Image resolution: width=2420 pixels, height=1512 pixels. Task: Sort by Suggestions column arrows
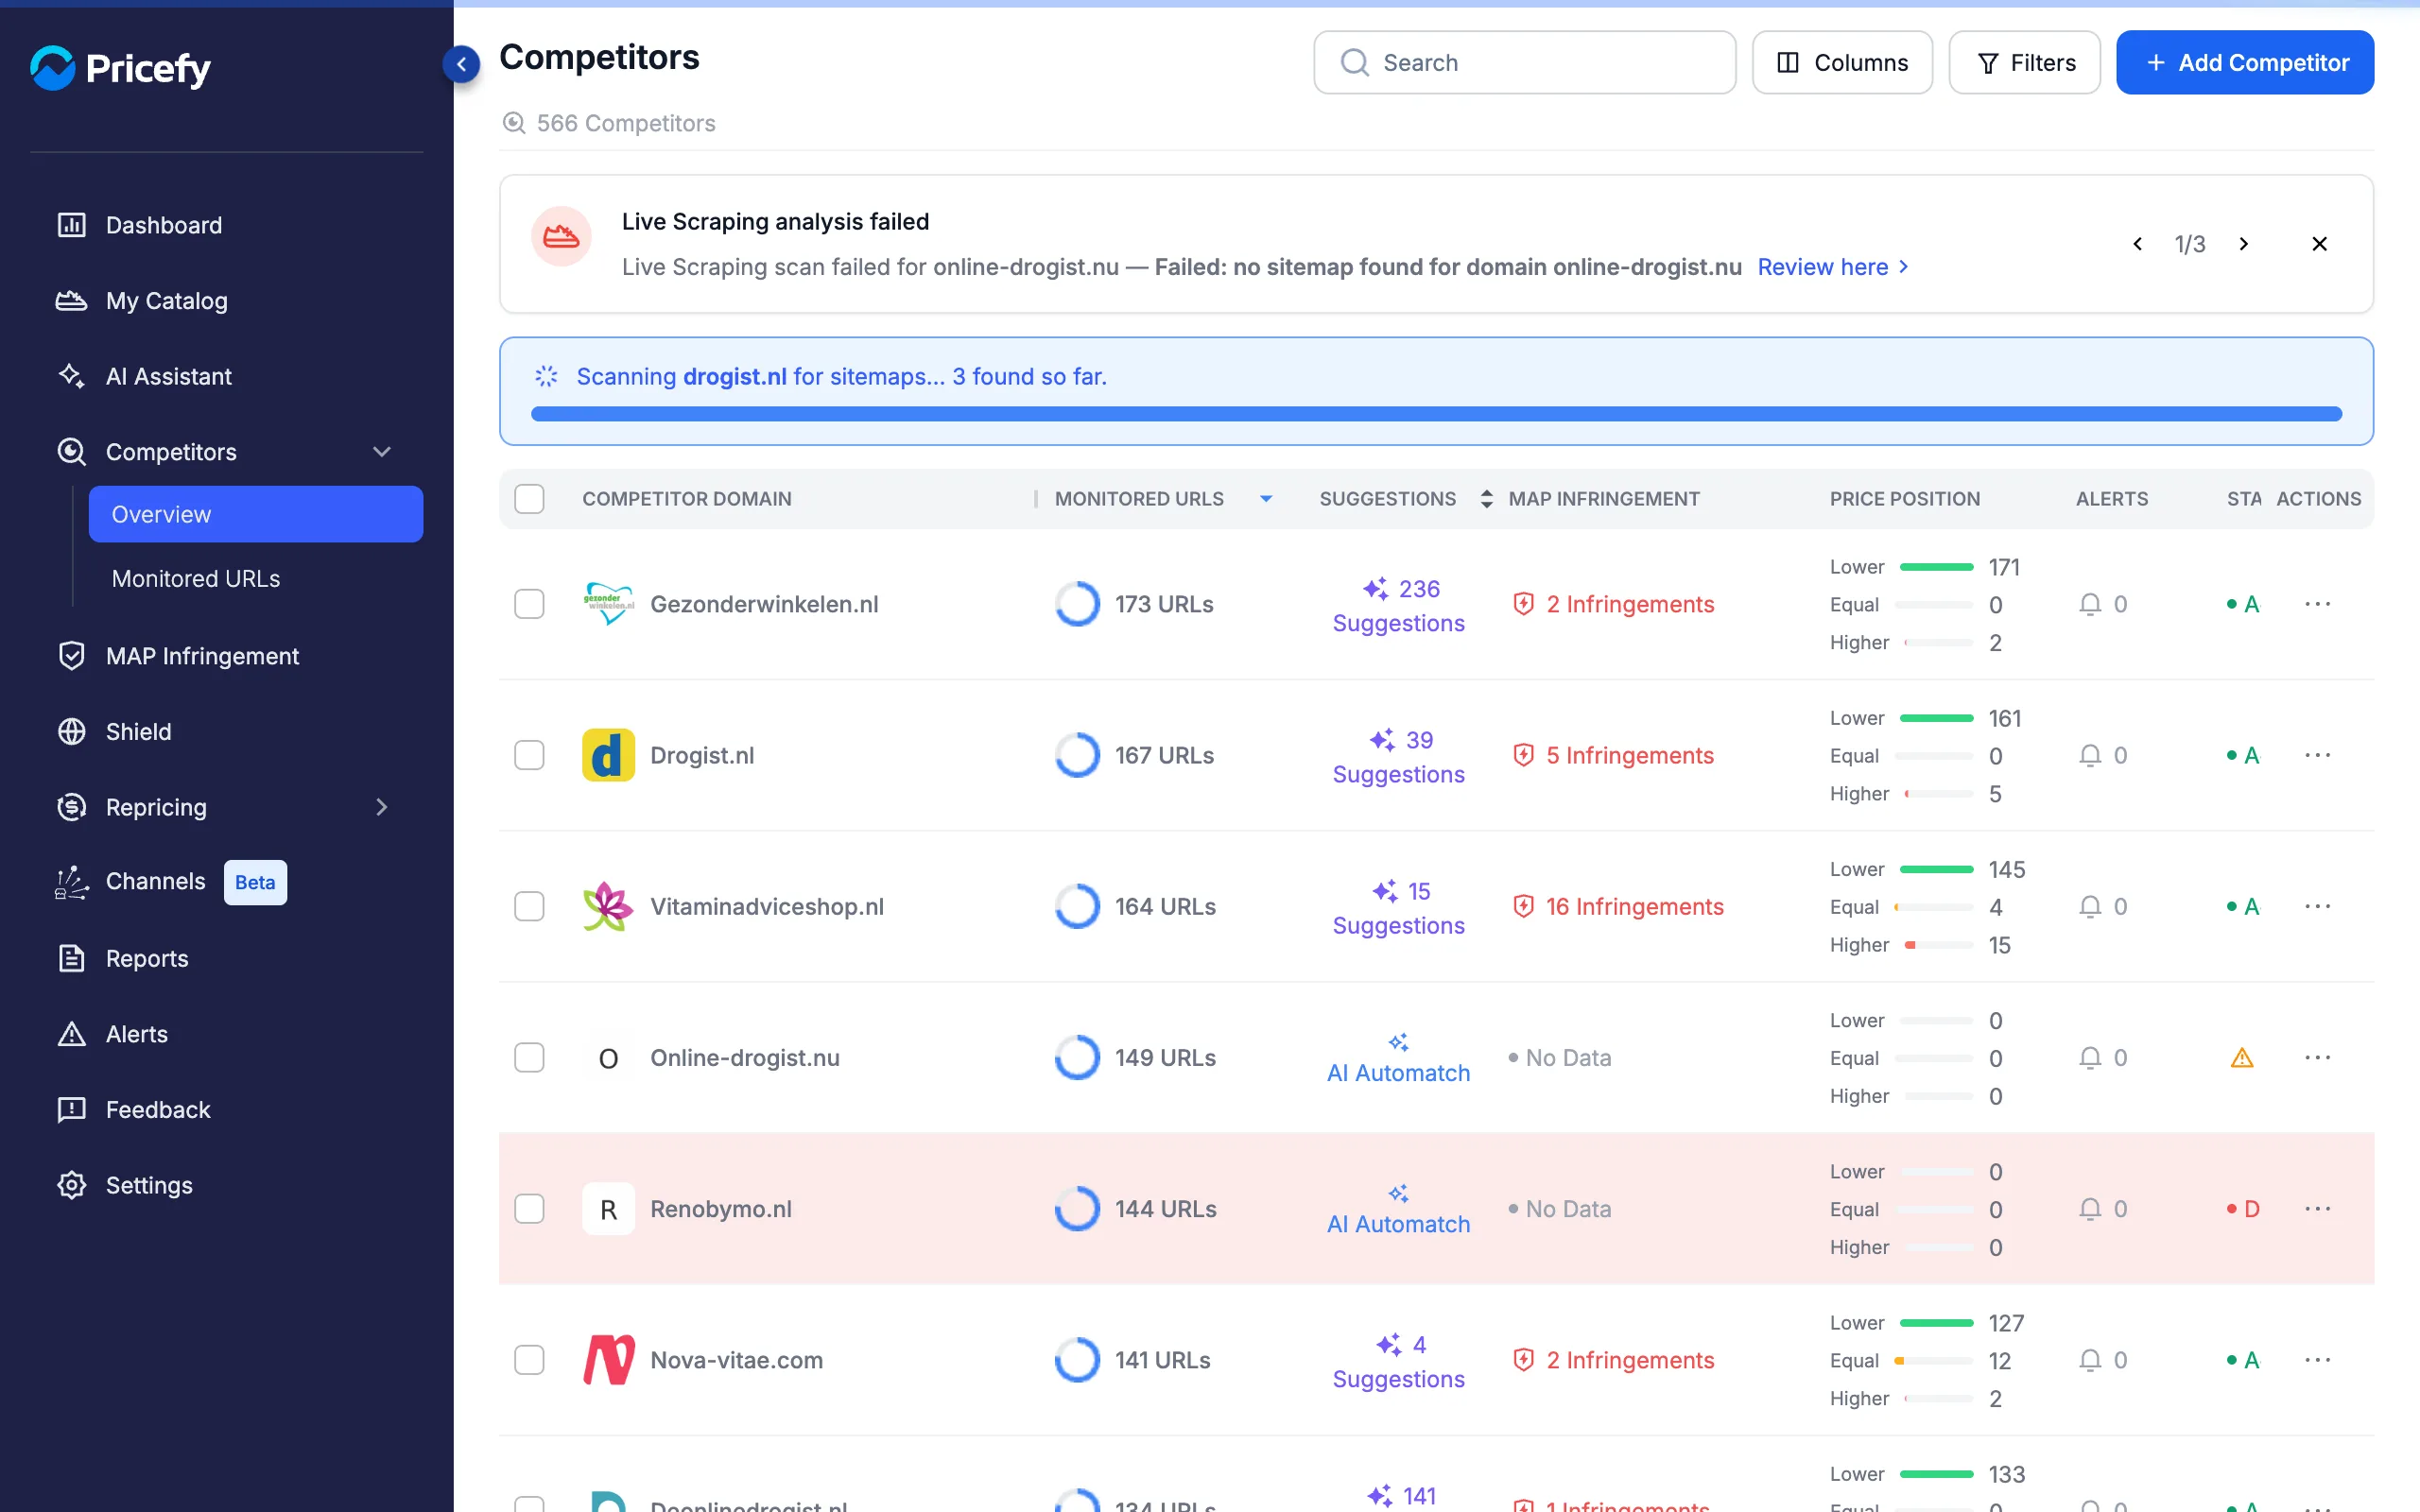click(x=1486, y=499)
